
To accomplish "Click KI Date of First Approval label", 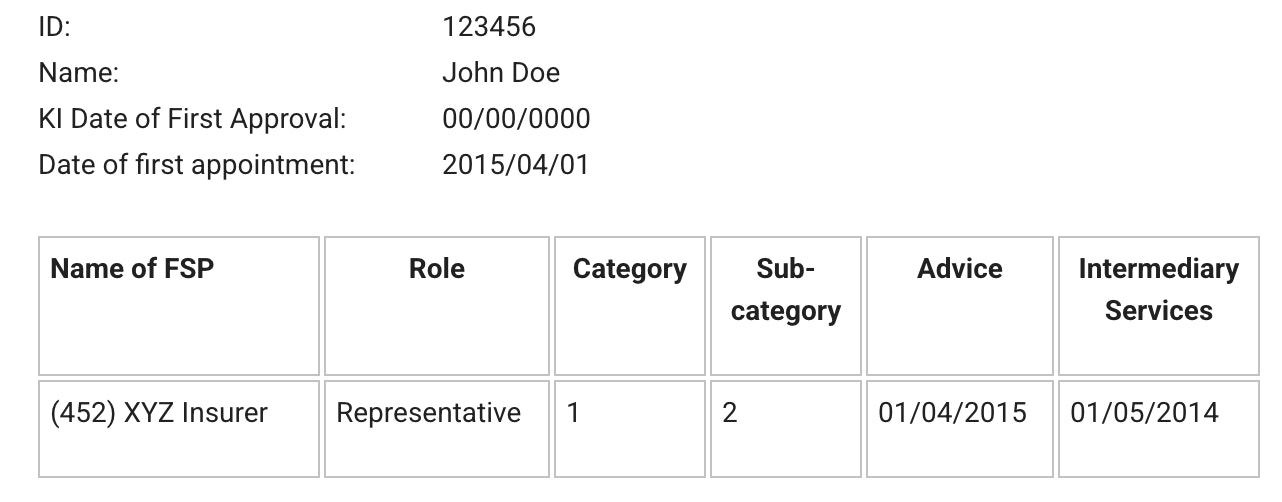I will pyautogui.click(x=192, y=119).
